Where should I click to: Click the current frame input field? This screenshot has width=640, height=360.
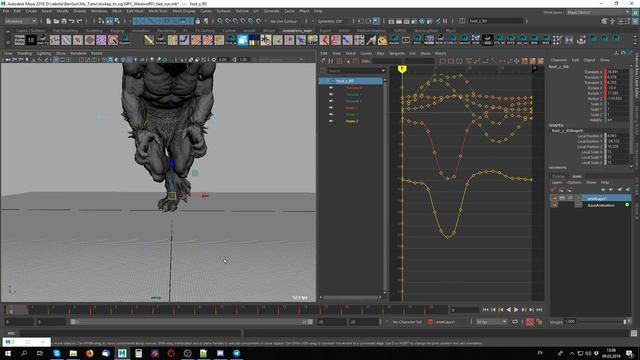464,310
